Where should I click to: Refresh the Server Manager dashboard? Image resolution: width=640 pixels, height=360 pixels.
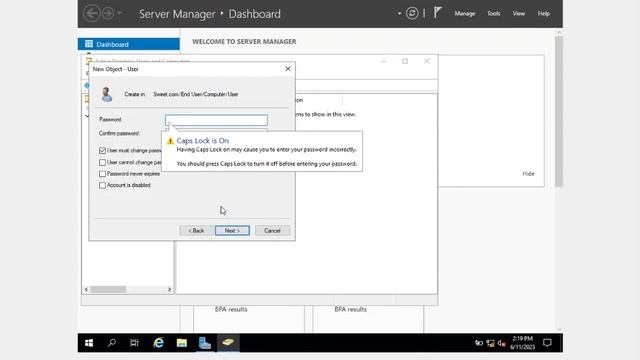pos(412,13)
